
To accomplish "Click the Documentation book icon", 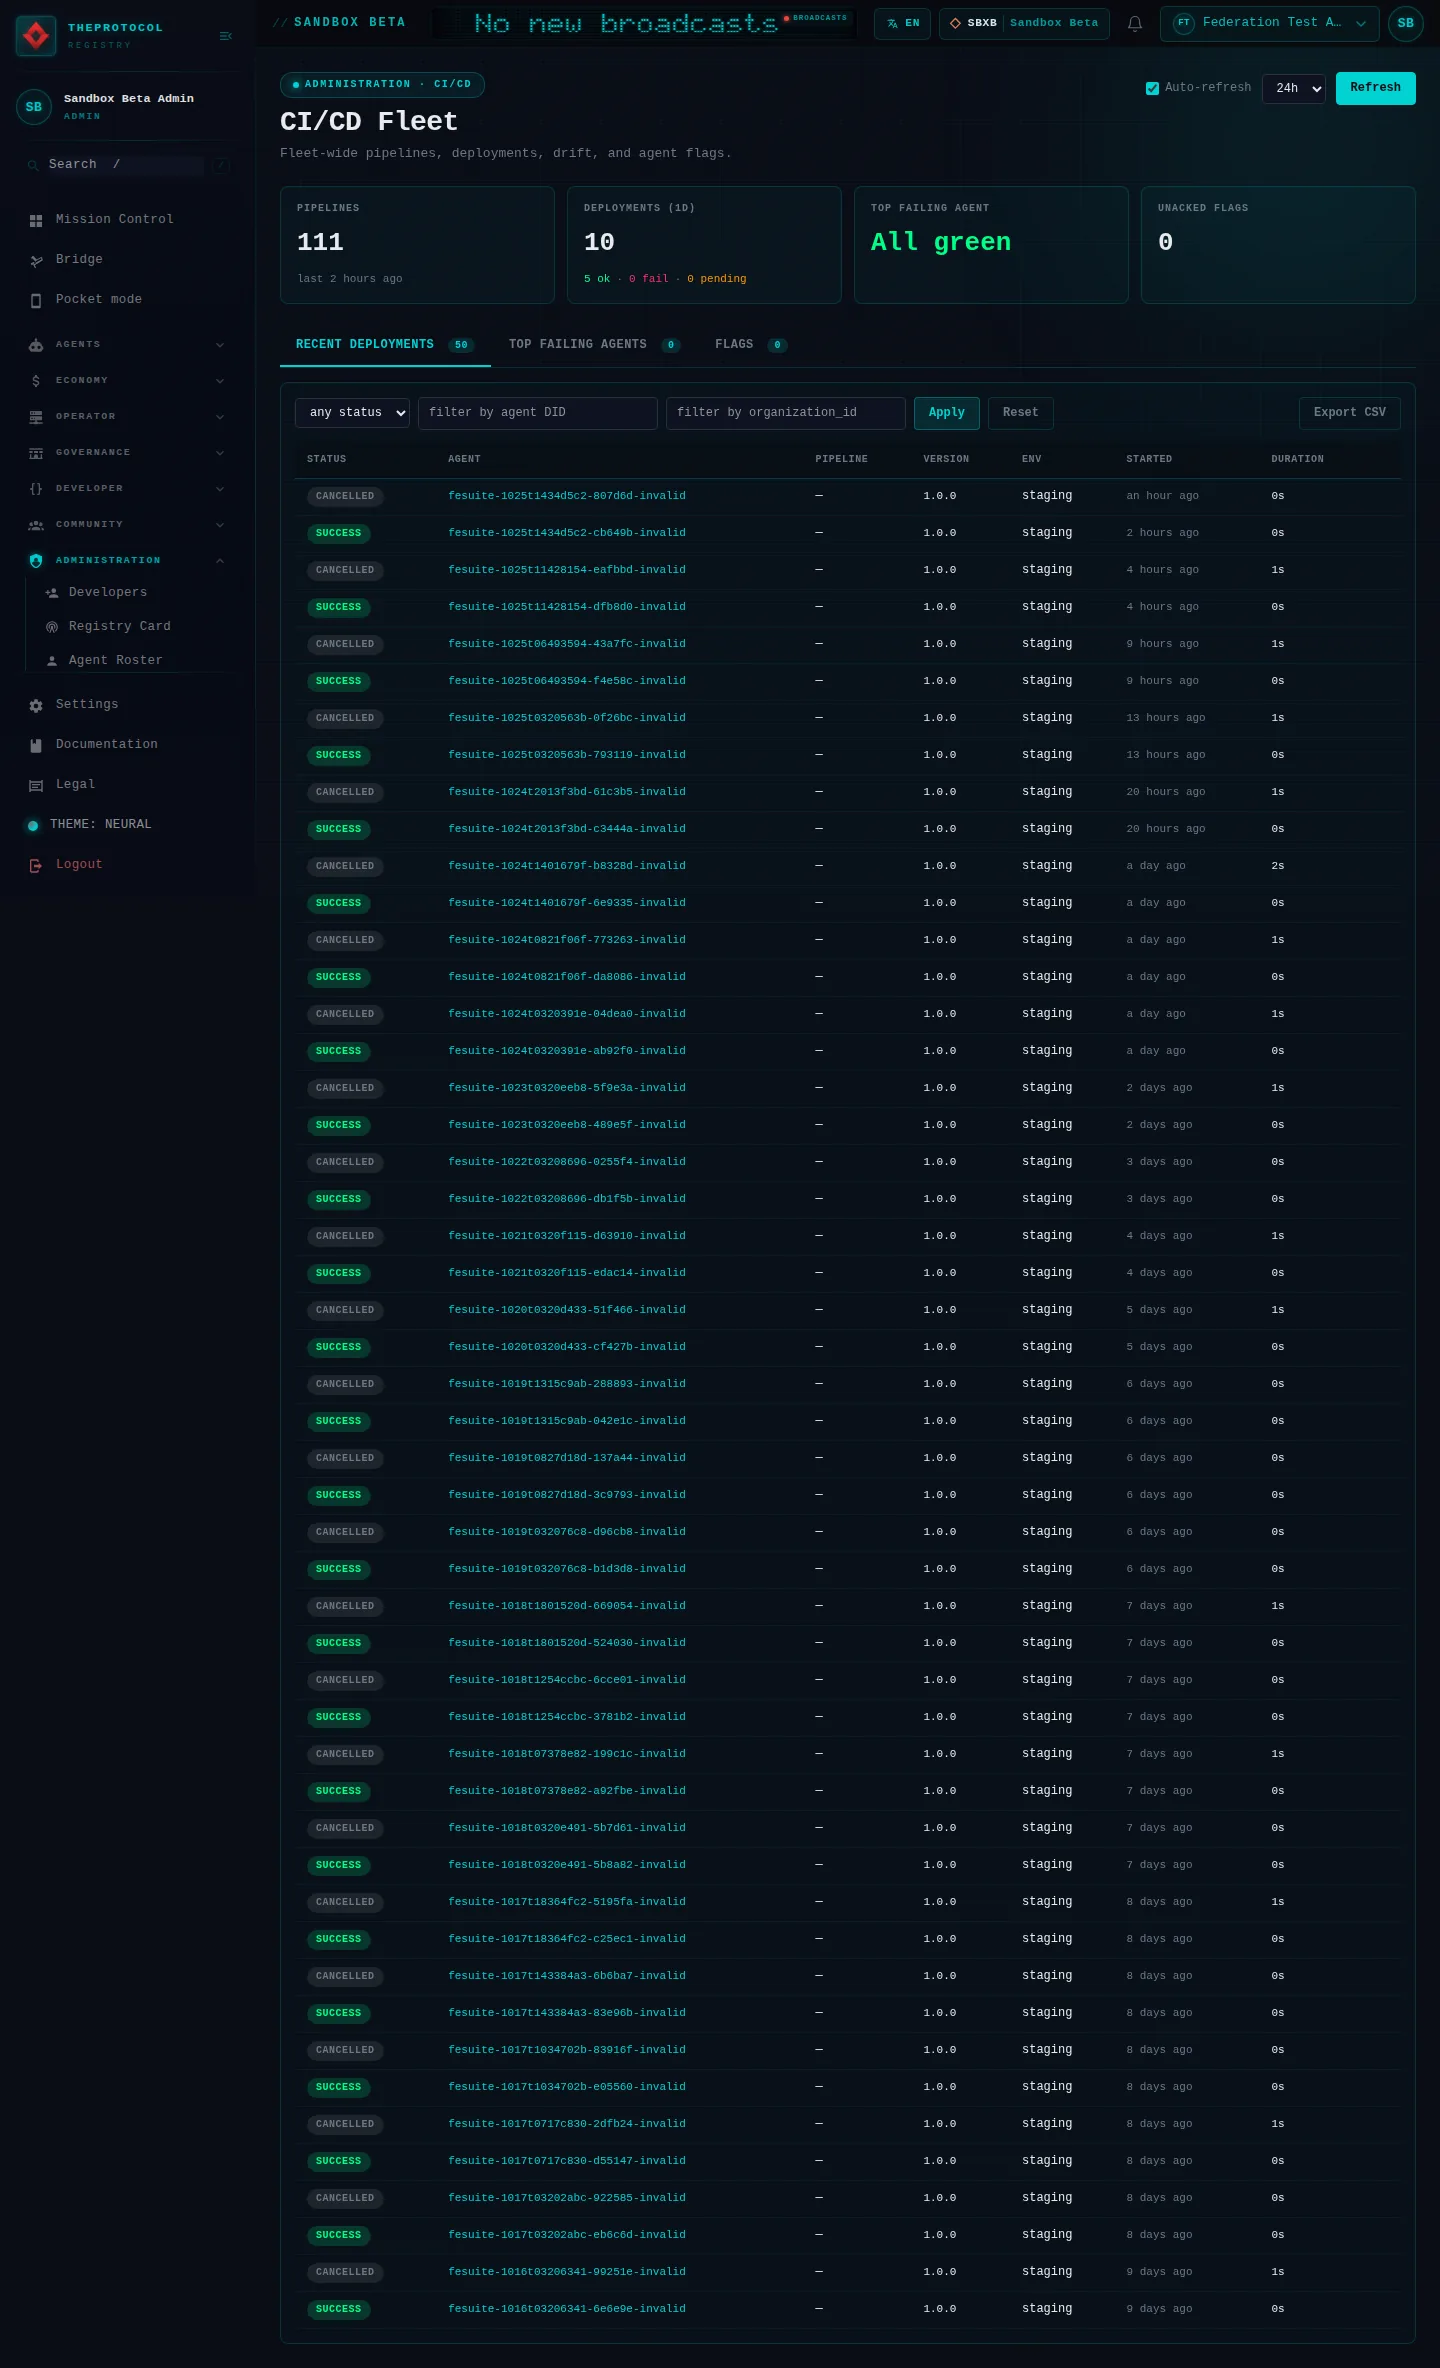I will coord(36,745).
